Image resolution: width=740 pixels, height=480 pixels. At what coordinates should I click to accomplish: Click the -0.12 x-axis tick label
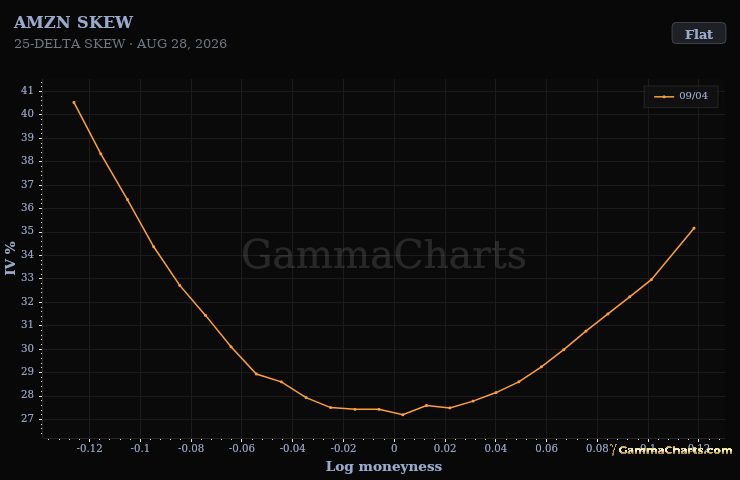tap(89, 448)
